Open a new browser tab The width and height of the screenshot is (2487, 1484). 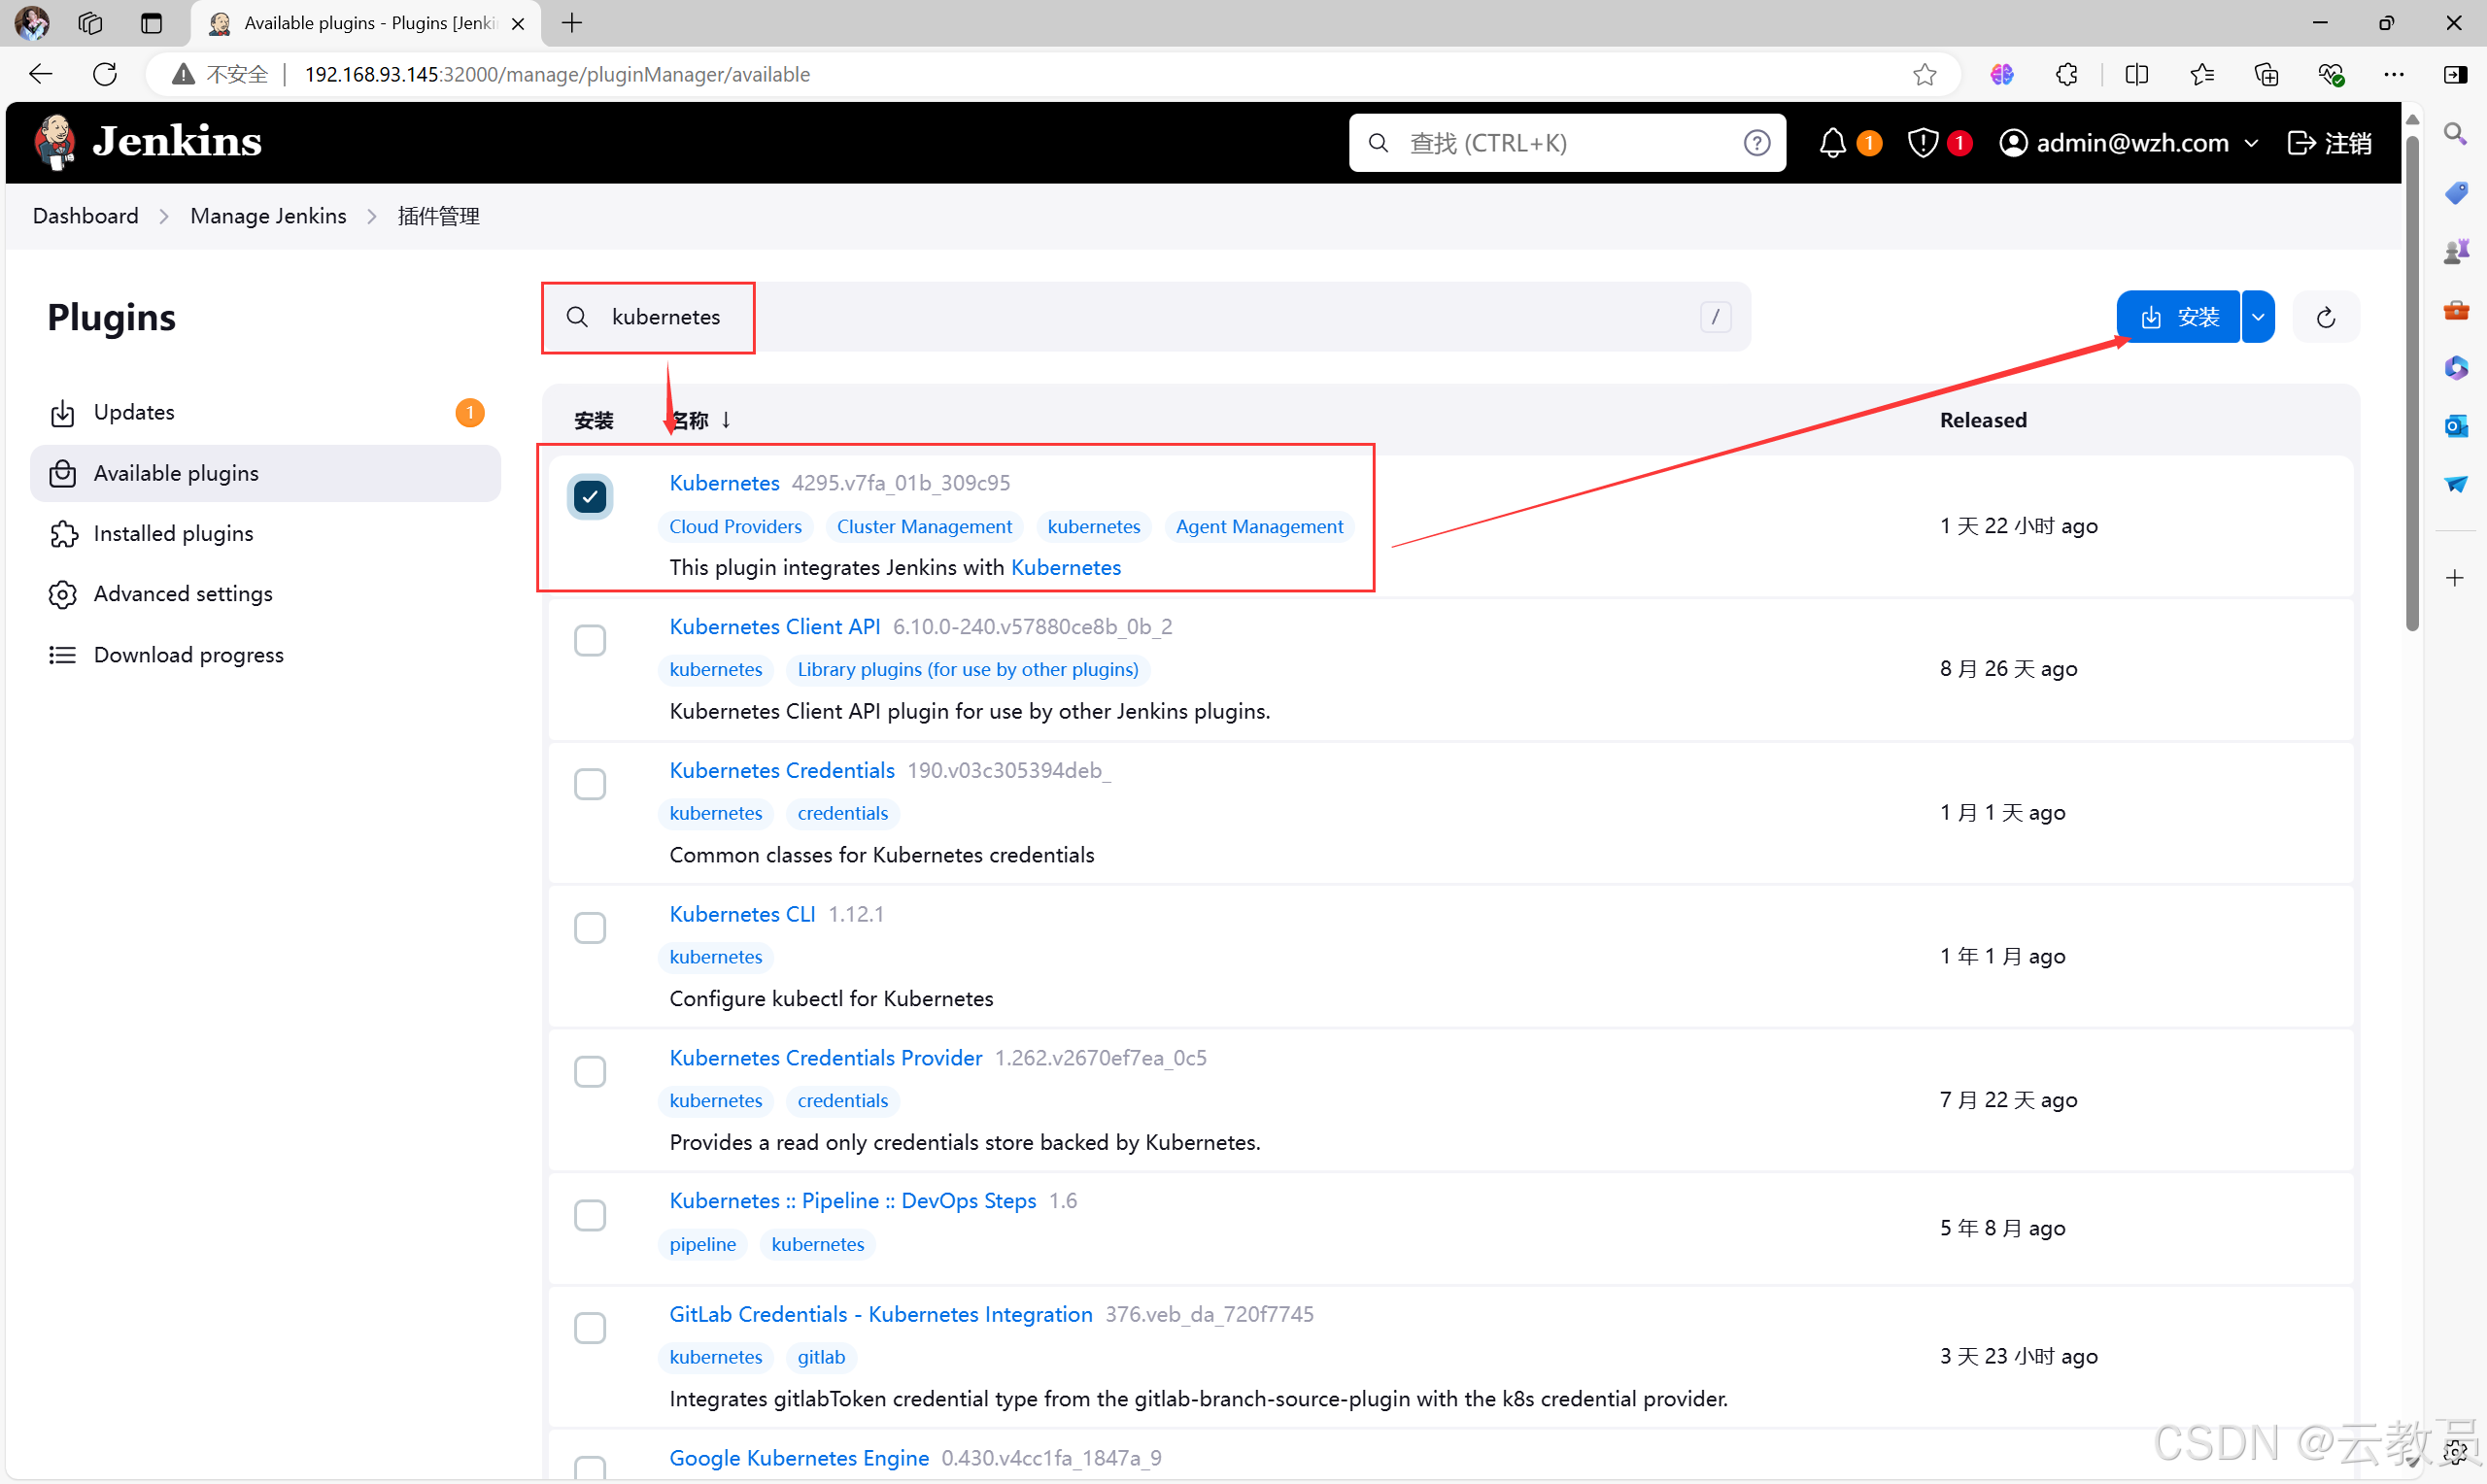pos(572,22)
